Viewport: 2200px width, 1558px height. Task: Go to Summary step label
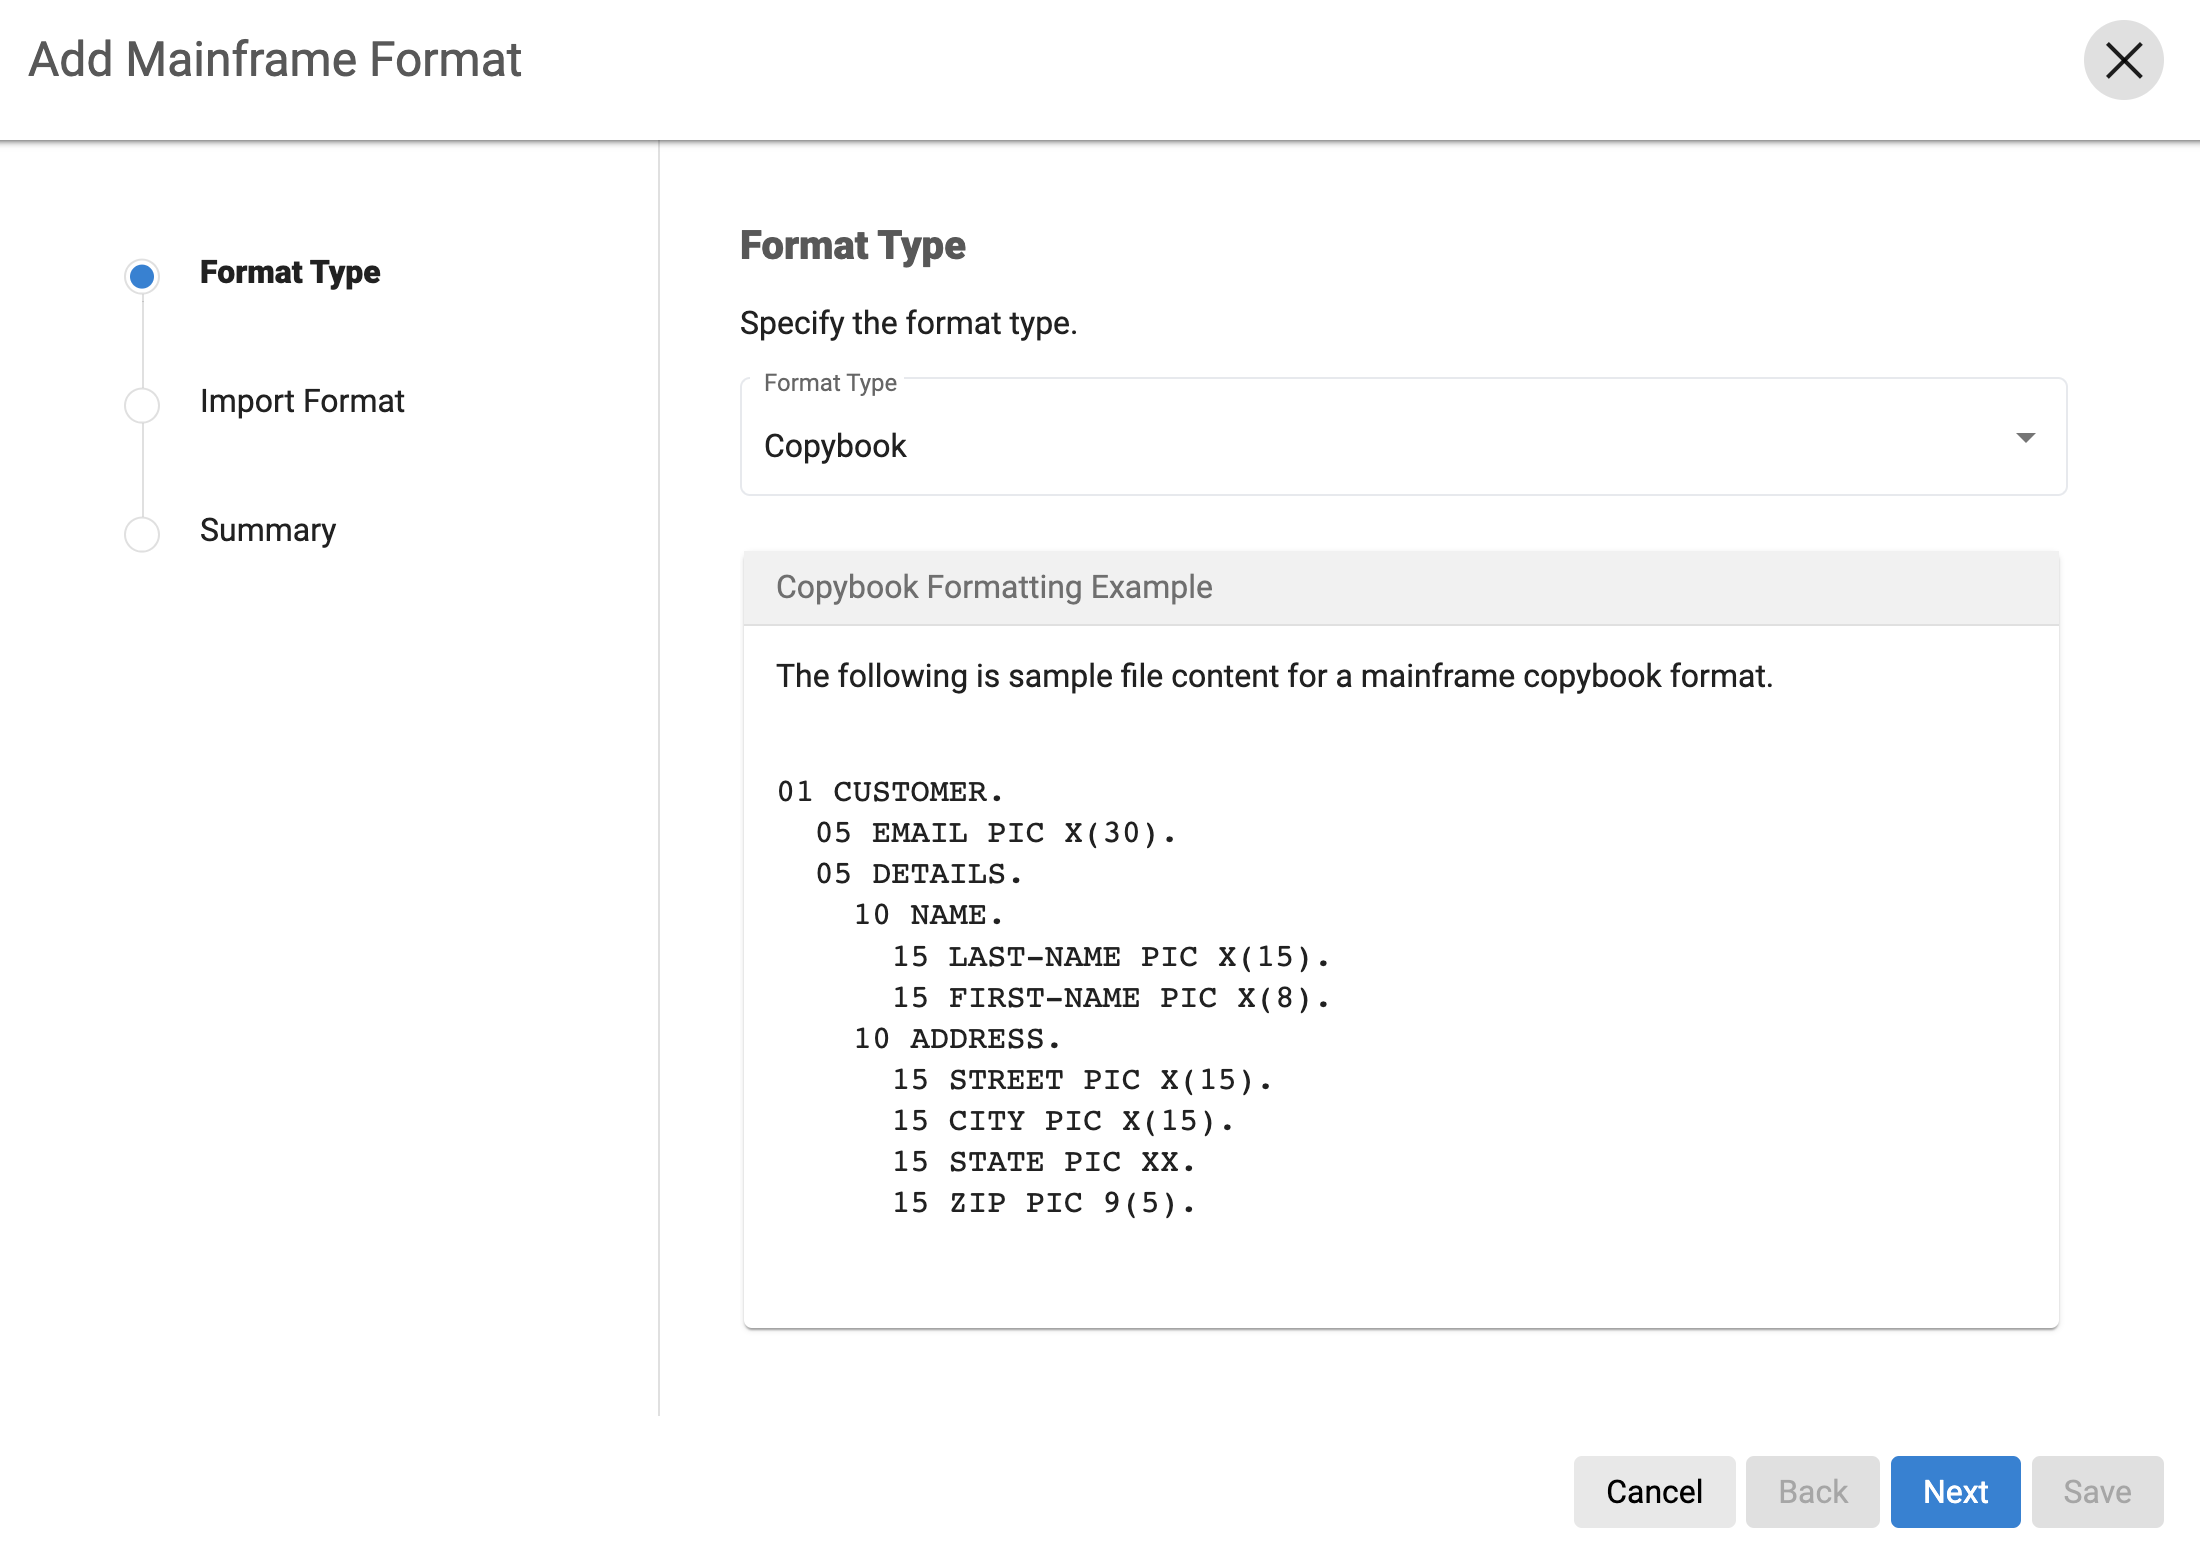(x=268, y=530)
